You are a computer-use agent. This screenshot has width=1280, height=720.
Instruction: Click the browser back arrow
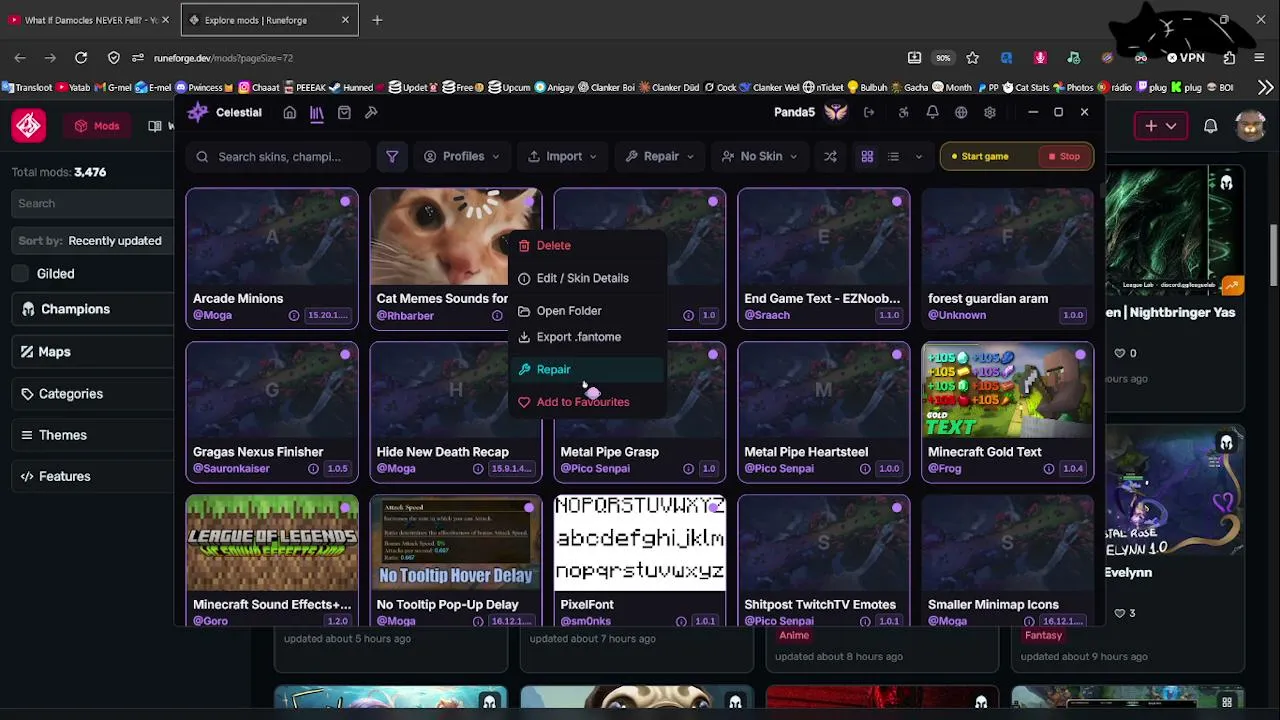point(20,58)
